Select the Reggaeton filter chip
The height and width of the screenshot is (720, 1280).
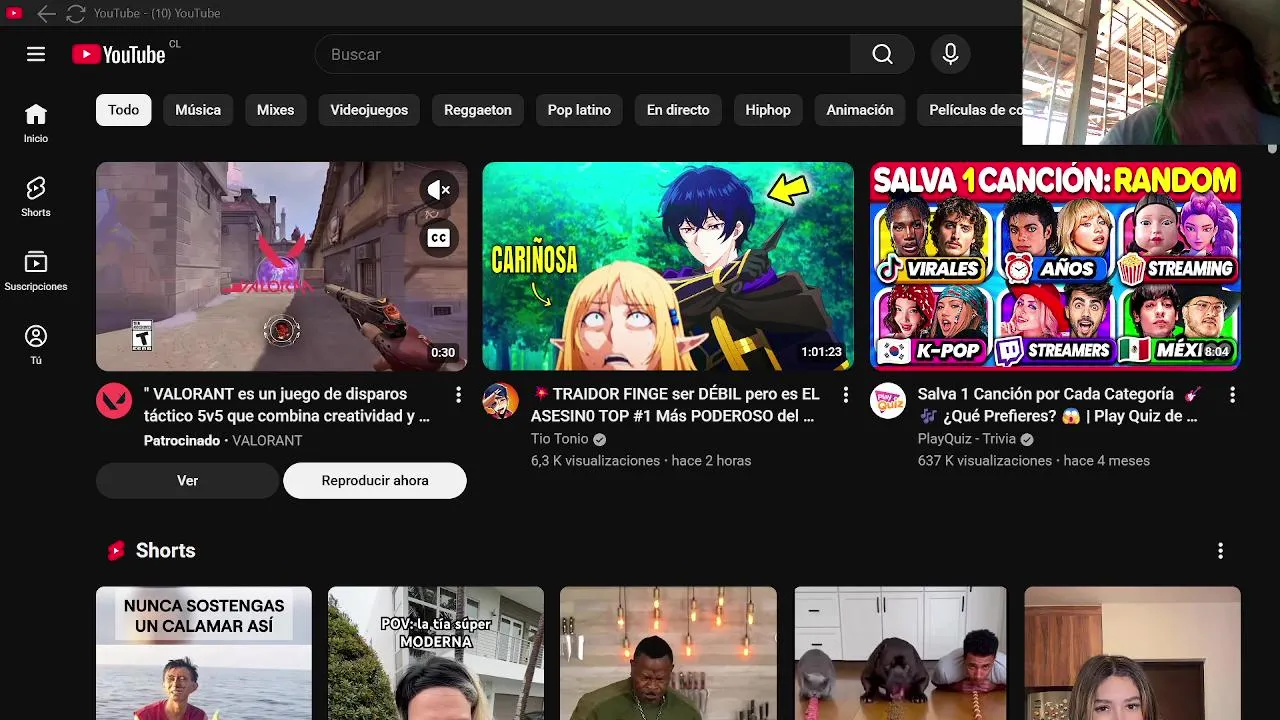[x=478, y=110]
